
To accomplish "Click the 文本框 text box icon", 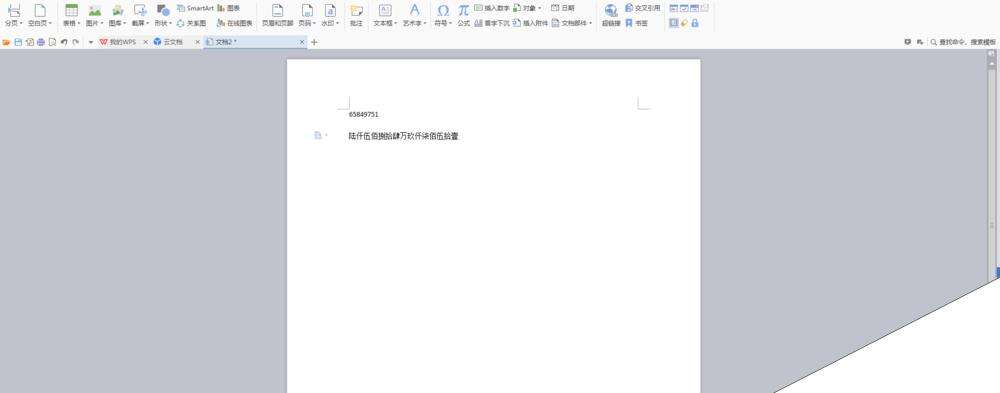I will (x=385, y=10).
